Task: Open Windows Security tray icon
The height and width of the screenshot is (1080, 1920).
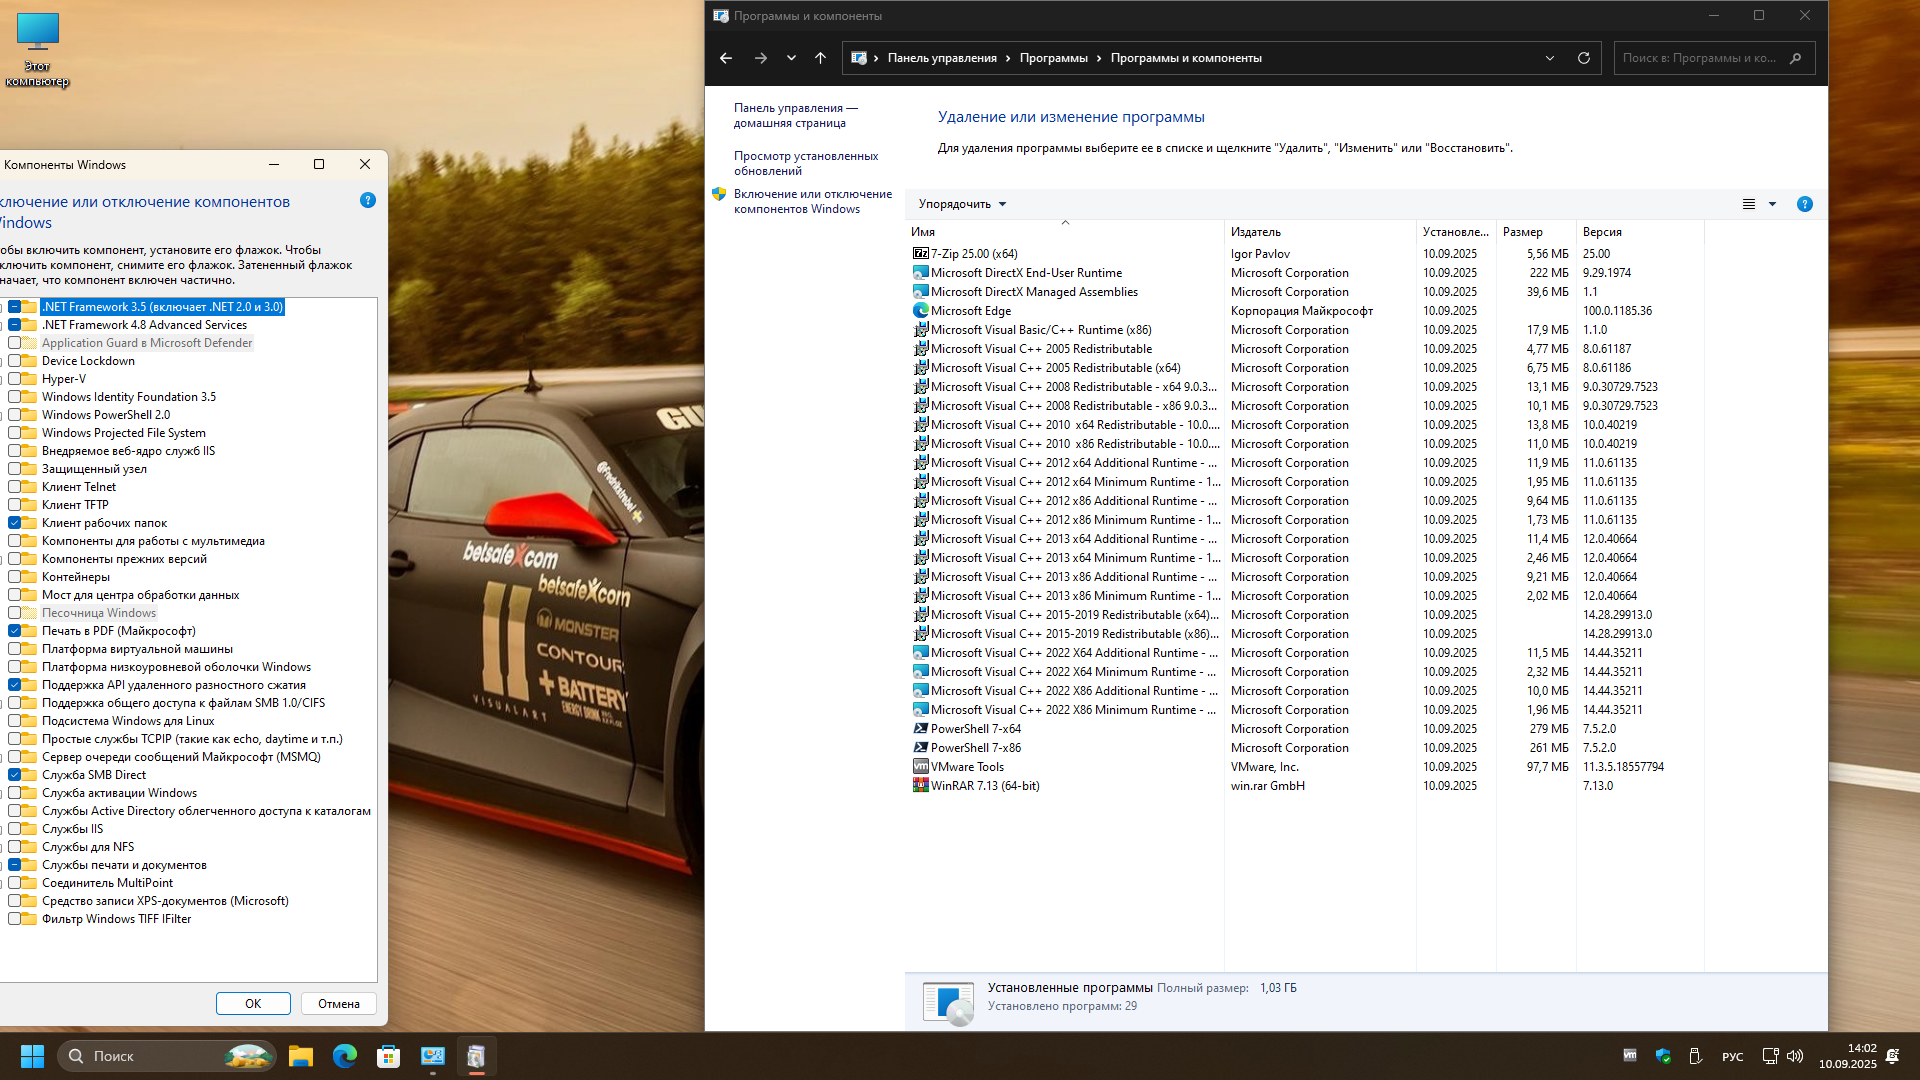Action: pos(1663,1056)
